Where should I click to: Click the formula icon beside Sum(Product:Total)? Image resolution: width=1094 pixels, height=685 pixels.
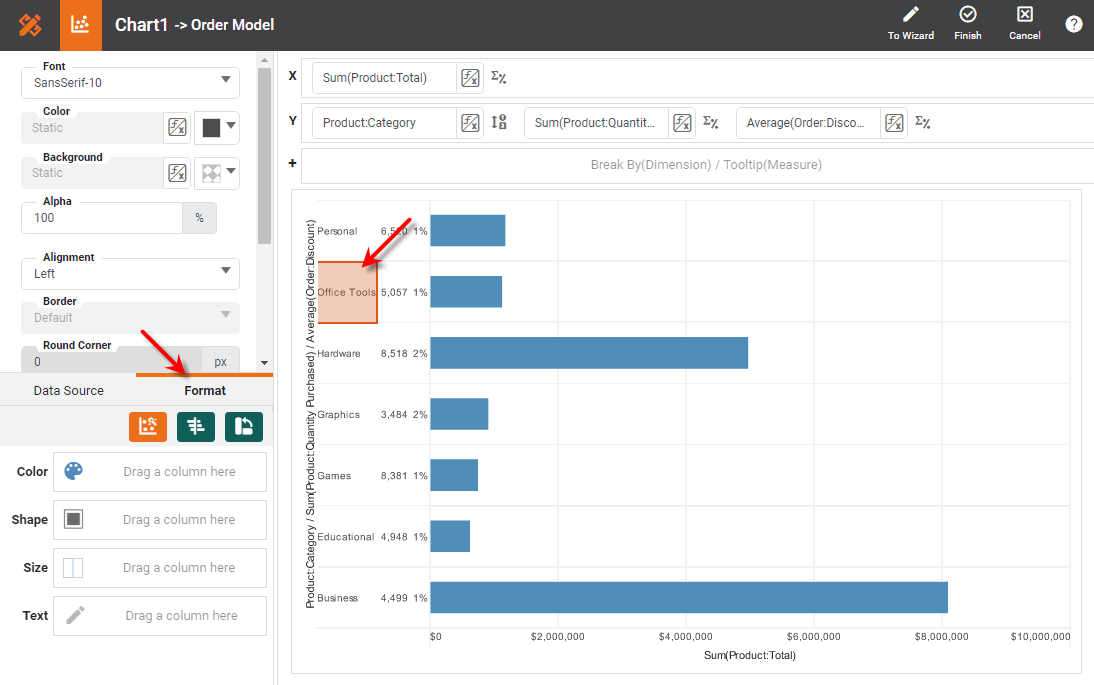click(x=470, y=78)
